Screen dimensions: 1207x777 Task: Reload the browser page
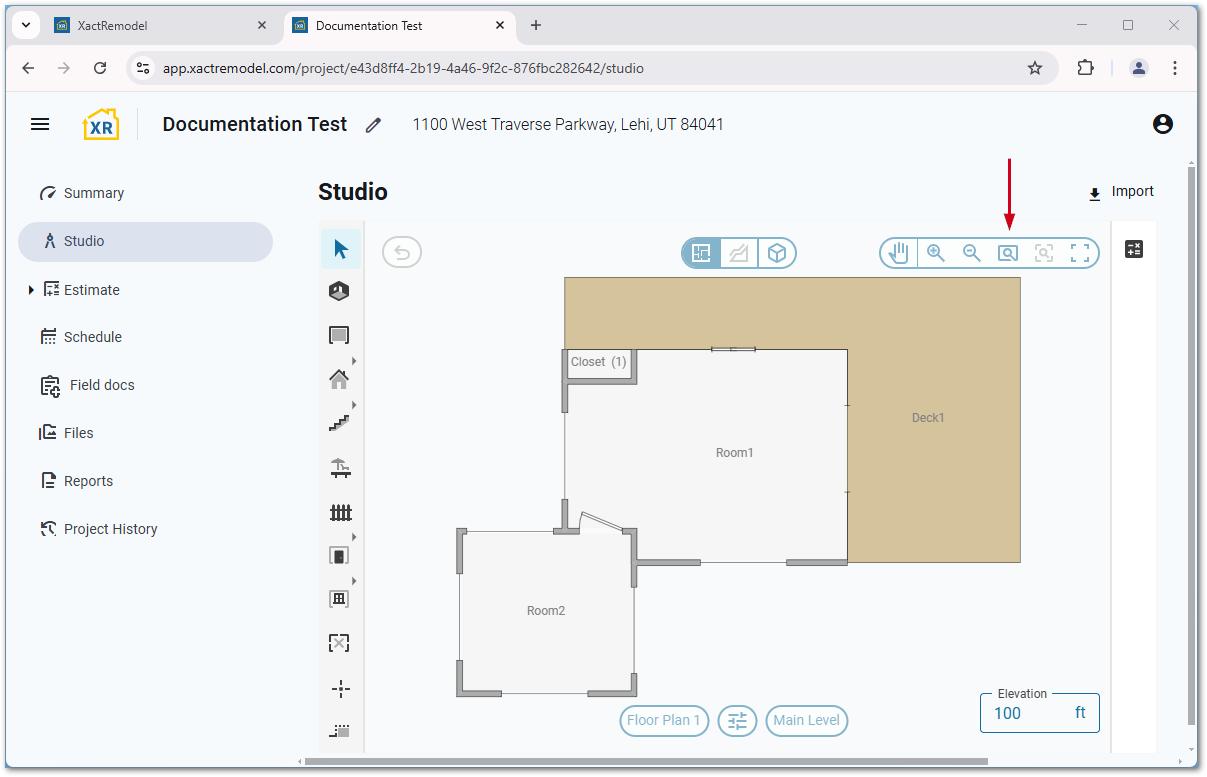(100, 68)
